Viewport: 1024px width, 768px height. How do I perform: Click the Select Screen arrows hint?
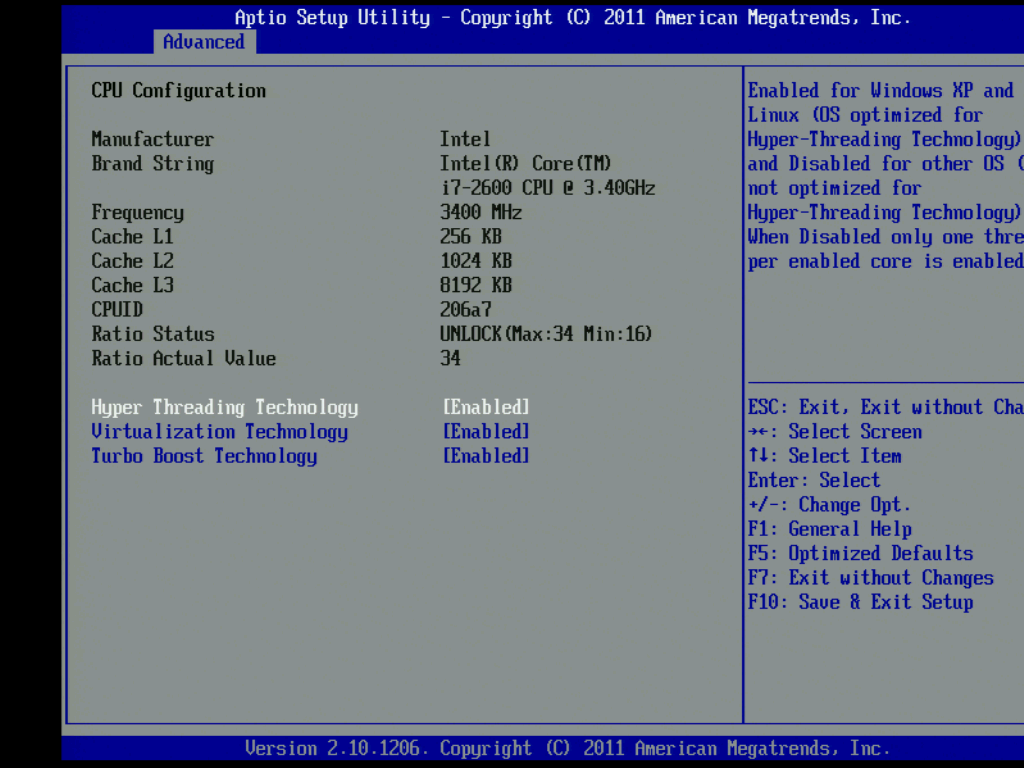[835, 432]
